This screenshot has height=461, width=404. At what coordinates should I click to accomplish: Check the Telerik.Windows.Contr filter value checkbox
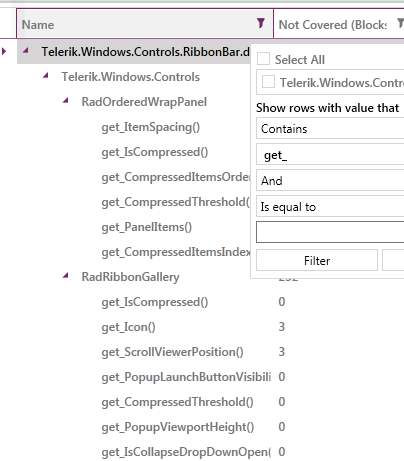coord(268,82)
